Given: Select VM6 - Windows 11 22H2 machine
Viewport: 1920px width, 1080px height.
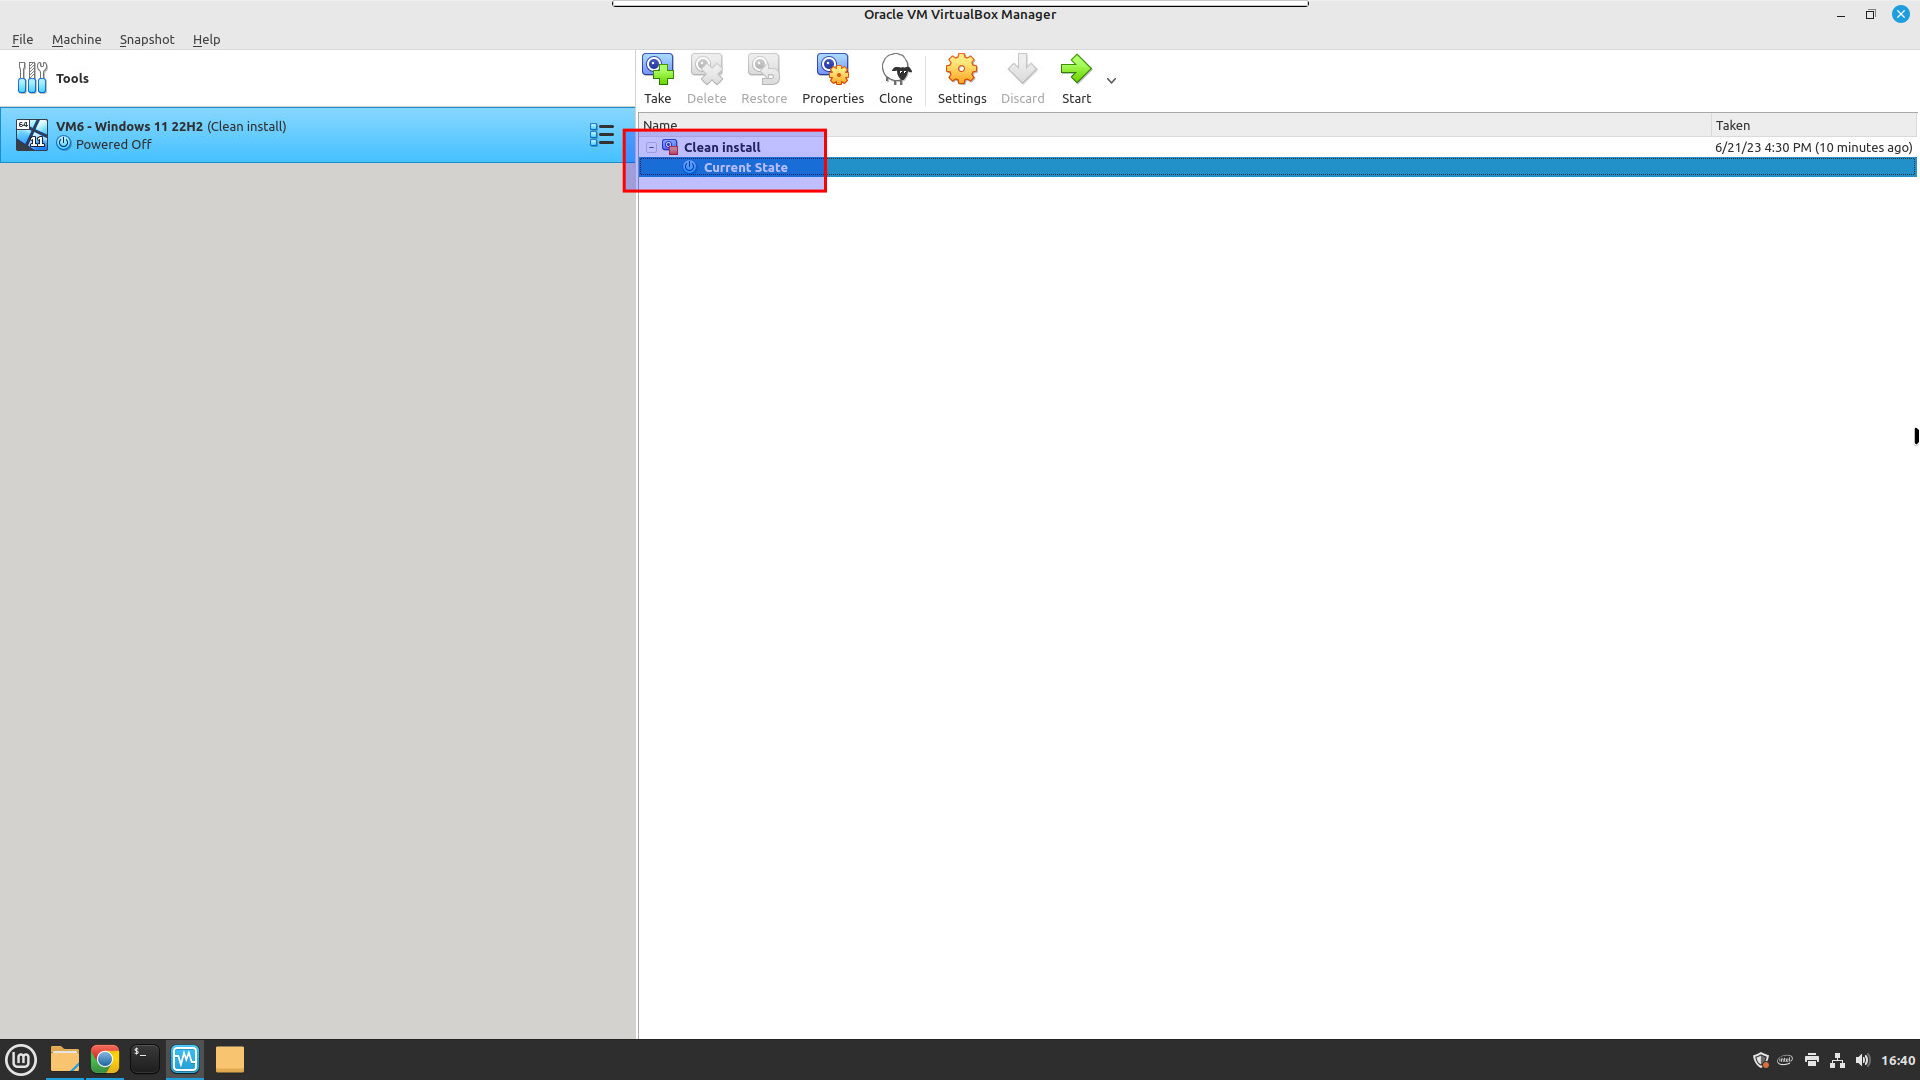Looking at the screenshot, I should pyautogui.click(x=317, y=135).
